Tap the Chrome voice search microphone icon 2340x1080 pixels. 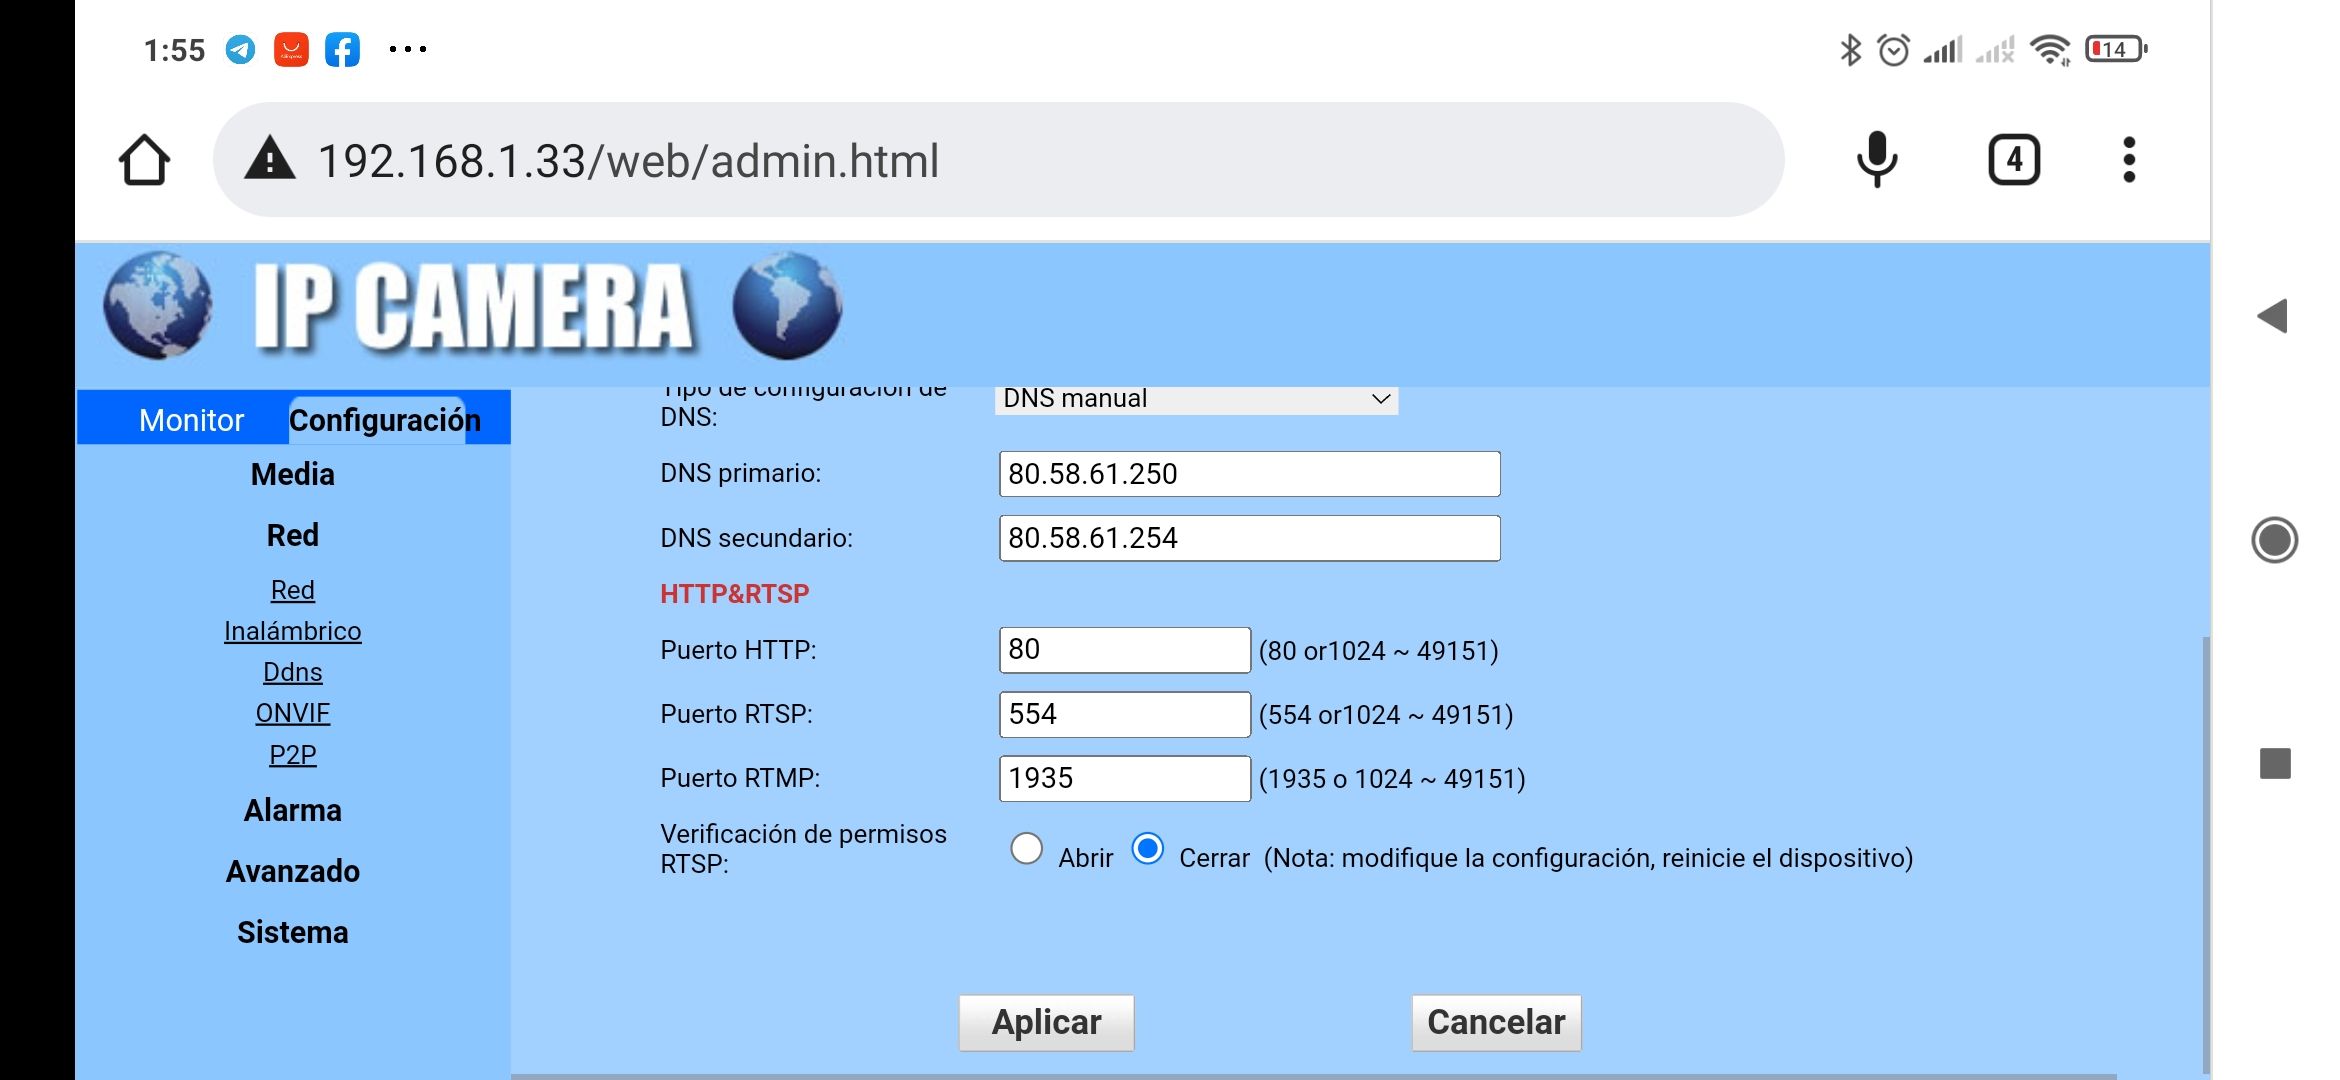click(x=1877, y=159)
